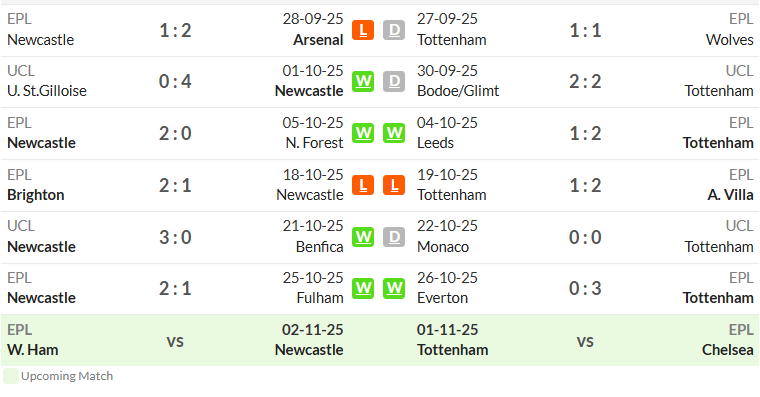
Task: Click the 2:1 score for Brighton vs Newcastle
Action: (x=175, y=185)
